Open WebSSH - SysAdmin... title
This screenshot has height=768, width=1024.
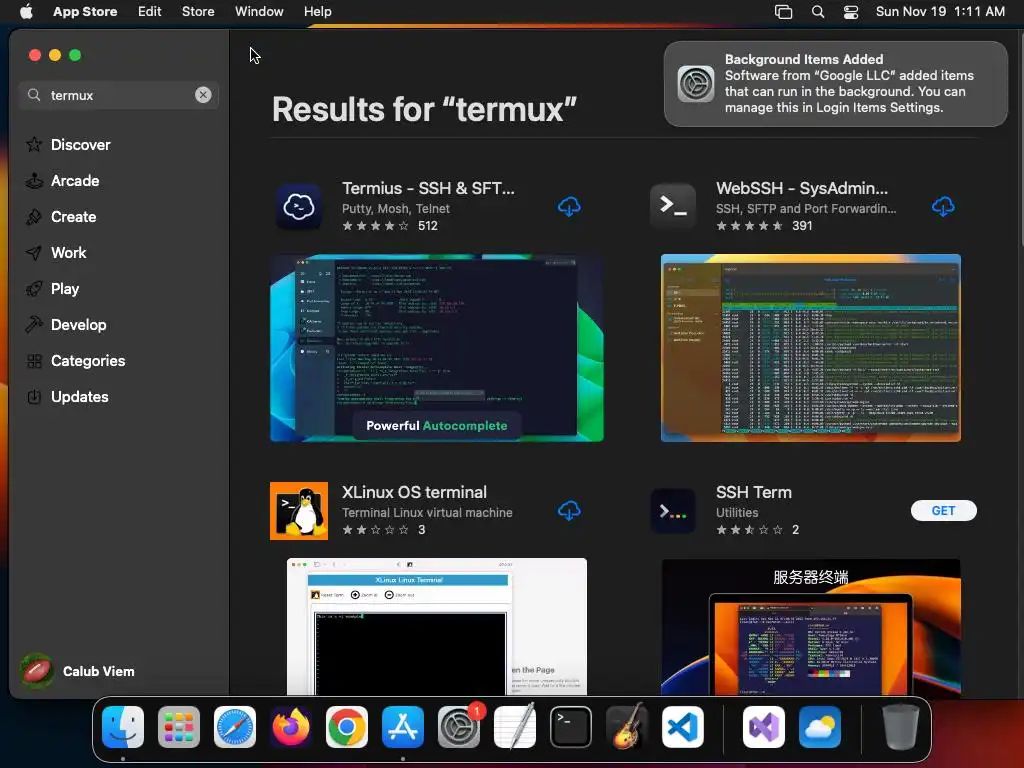tap(802, 188)
